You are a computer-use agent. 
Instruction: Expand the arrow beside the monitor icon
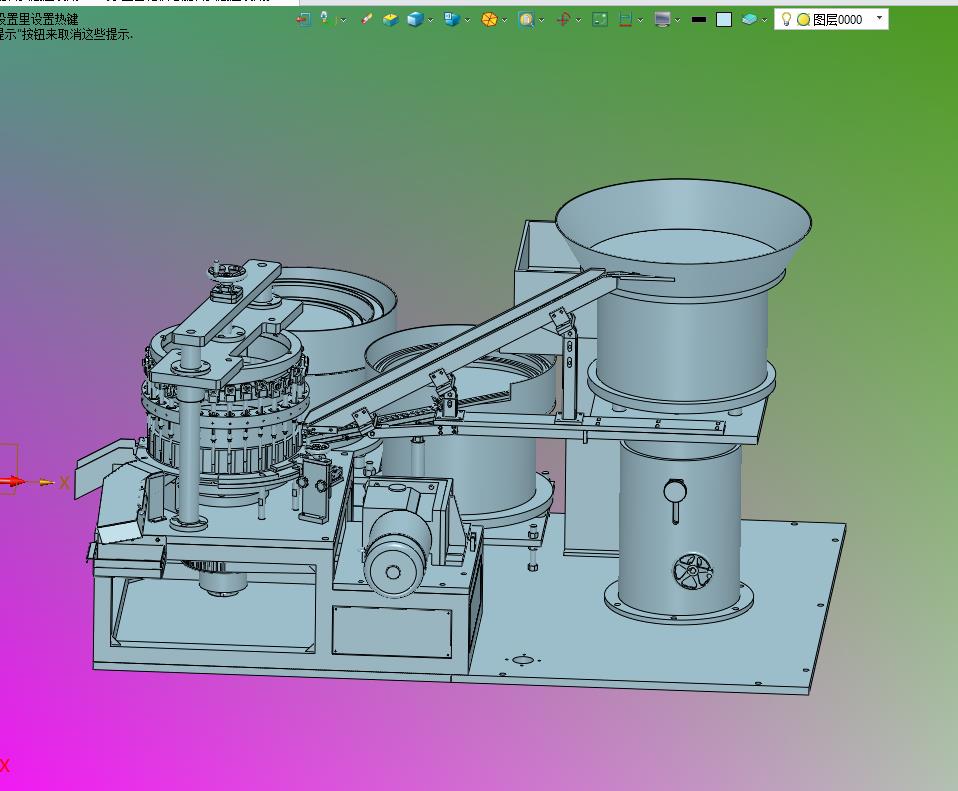tap(677, 19)
